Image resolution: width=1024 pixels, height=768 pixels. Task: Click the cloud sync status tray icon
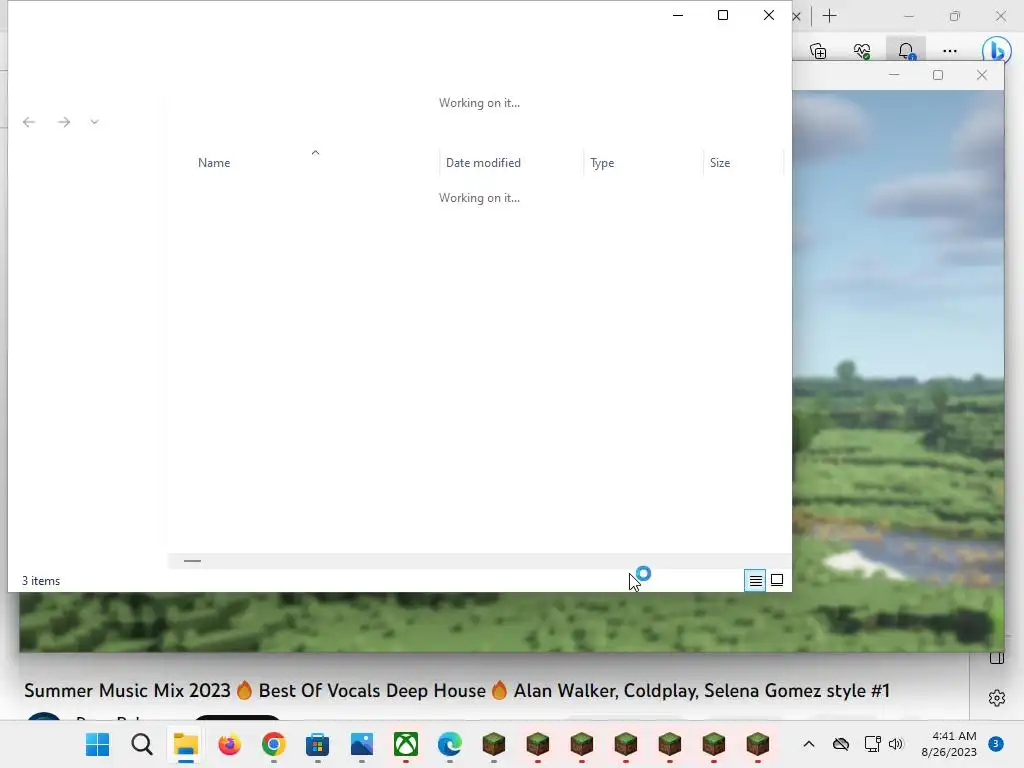(x=841, y=744)
